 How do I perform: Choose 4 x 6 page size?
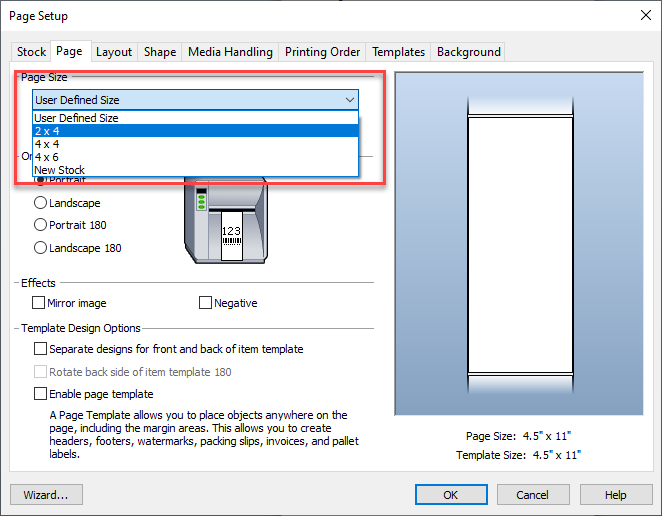(196, 157)
